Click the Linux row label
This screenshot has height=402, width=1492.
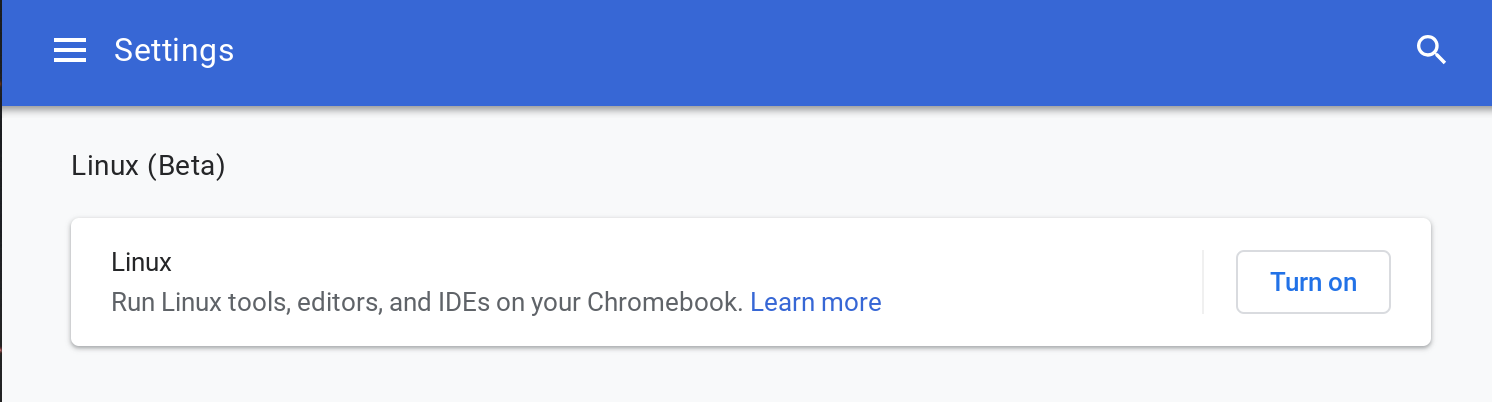coord(141,262)
